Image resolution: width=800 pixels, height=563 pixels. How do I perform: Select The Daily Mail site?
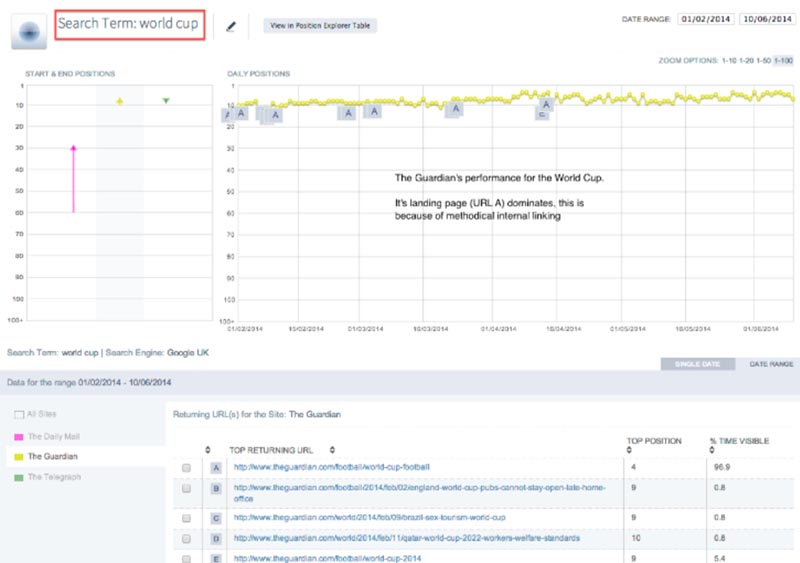54,436
